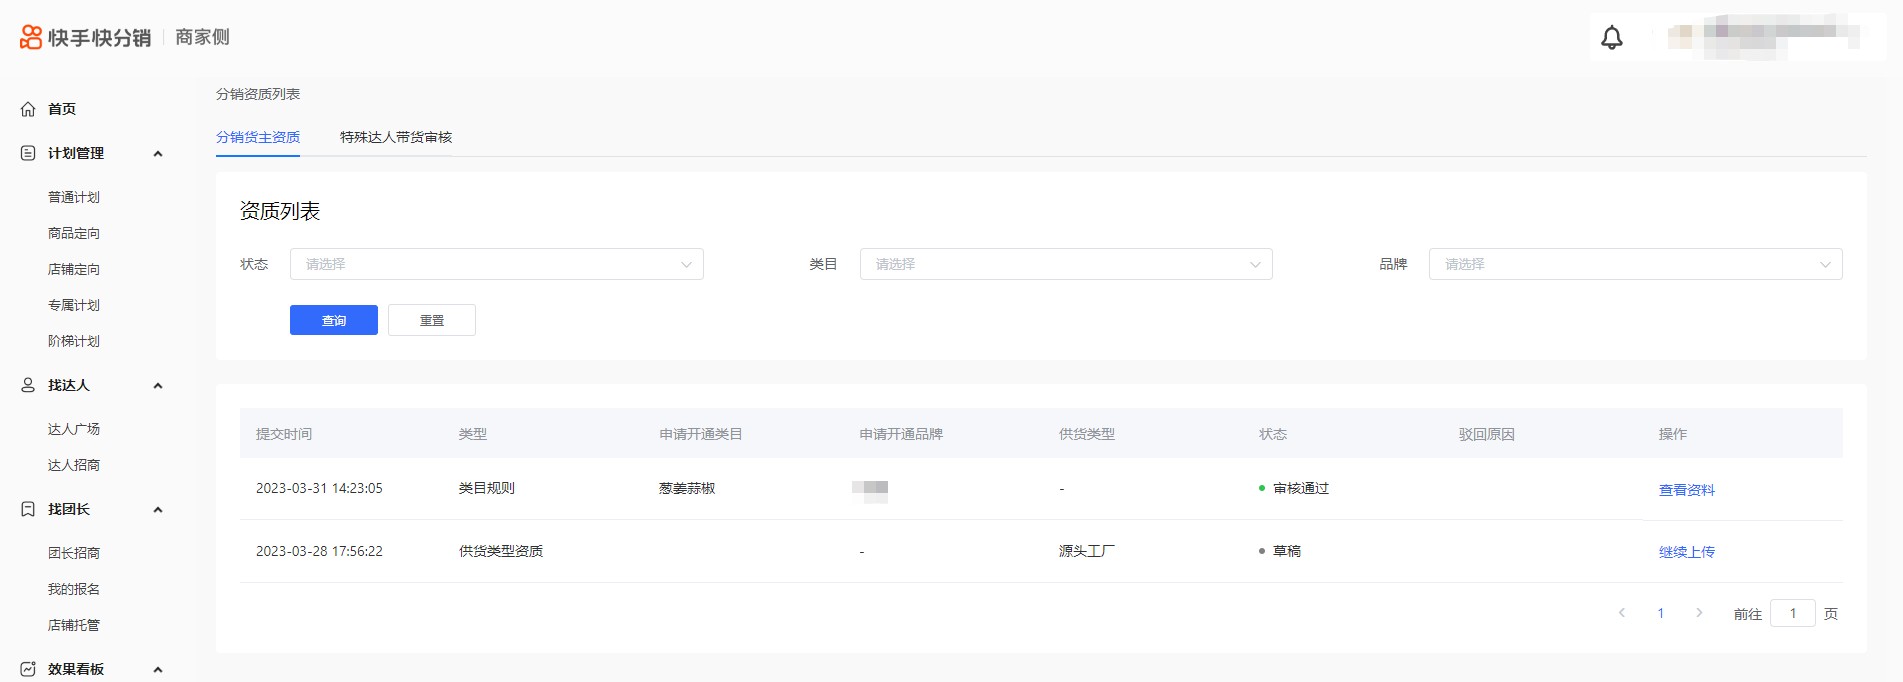This screenshot has width=1903, height=682.
Task: Click the 计划管理 list icon
Action: click(28, 153)
